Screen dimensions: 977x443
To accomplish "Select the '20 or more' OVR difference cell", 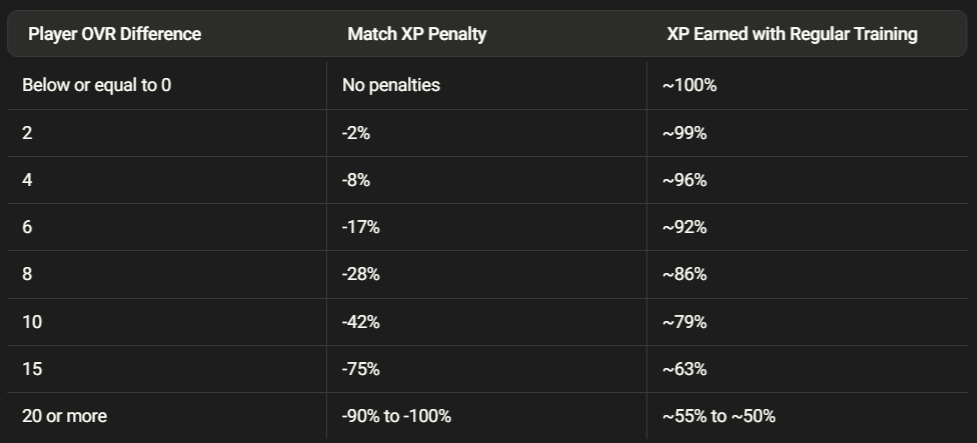I will (64, 416).
